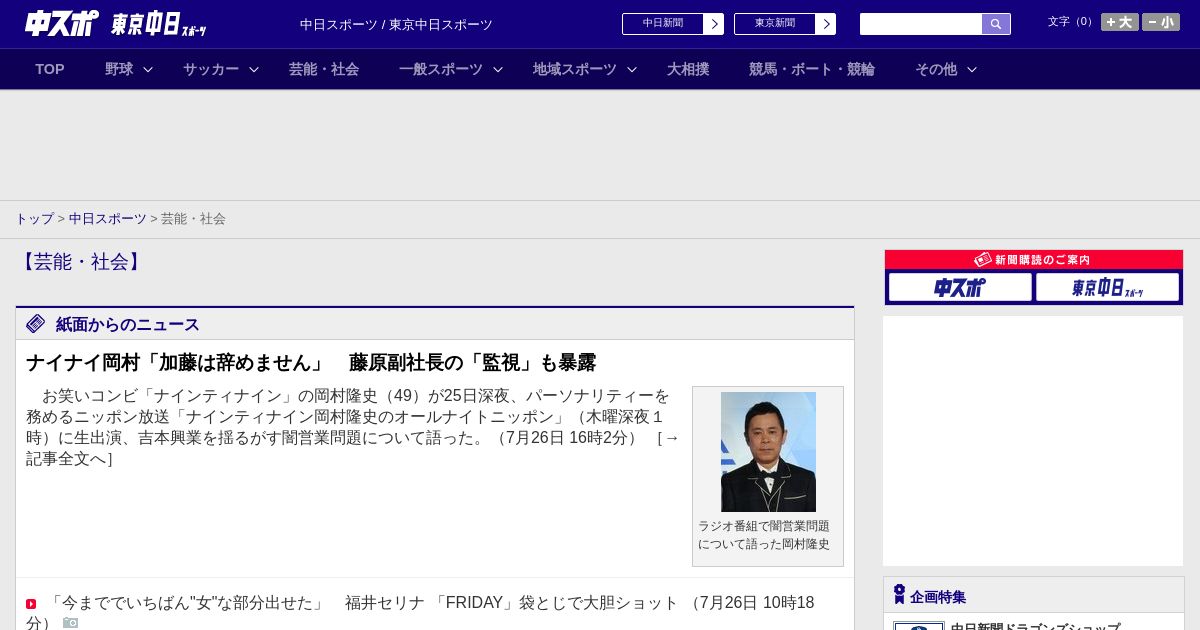Click the トップ breadcrumb link

35,219
